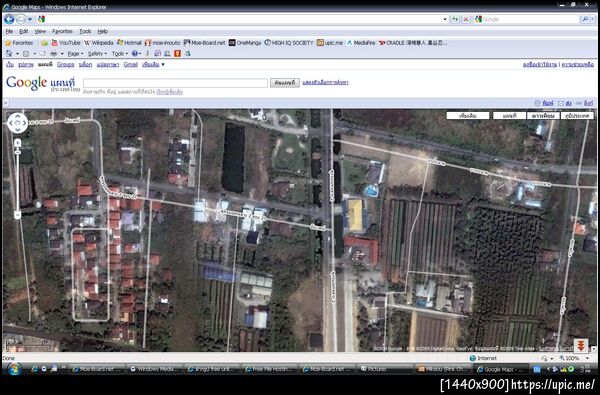Screen dimensions: 600x395
Task: Collapse the left panel double-arrow
Action: (x=5, y=103)
